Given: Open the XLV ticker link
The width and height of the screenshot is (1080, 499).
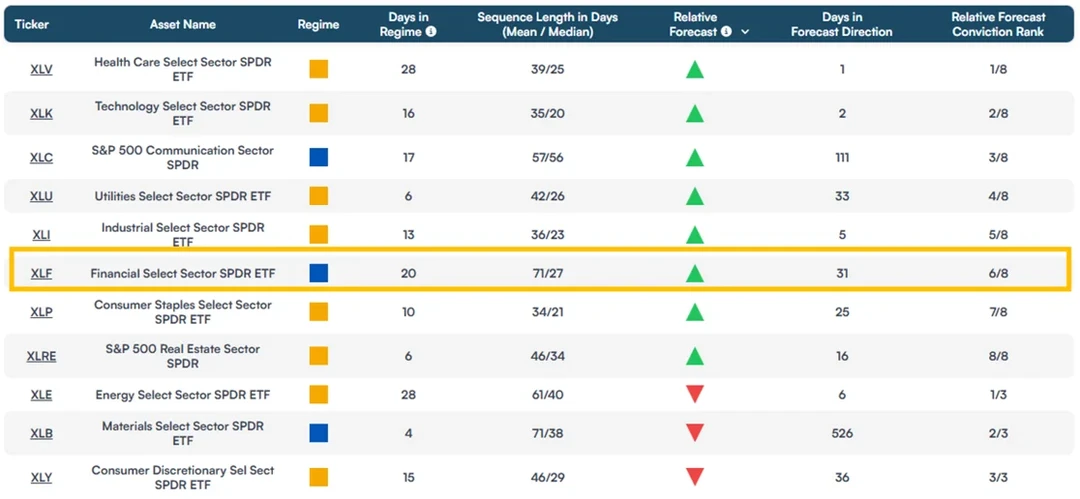Looking at the screenshot, I should (41, 70).
